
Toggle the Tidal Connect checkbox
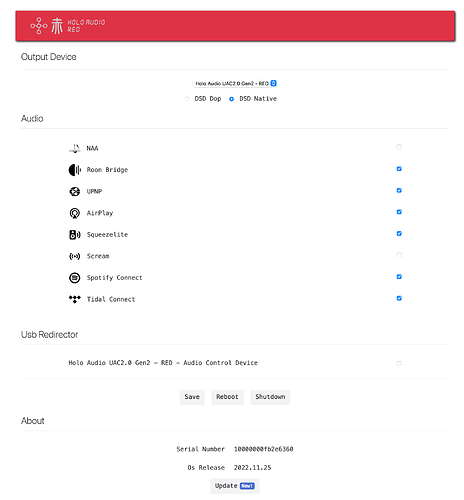tap(399, 298)
